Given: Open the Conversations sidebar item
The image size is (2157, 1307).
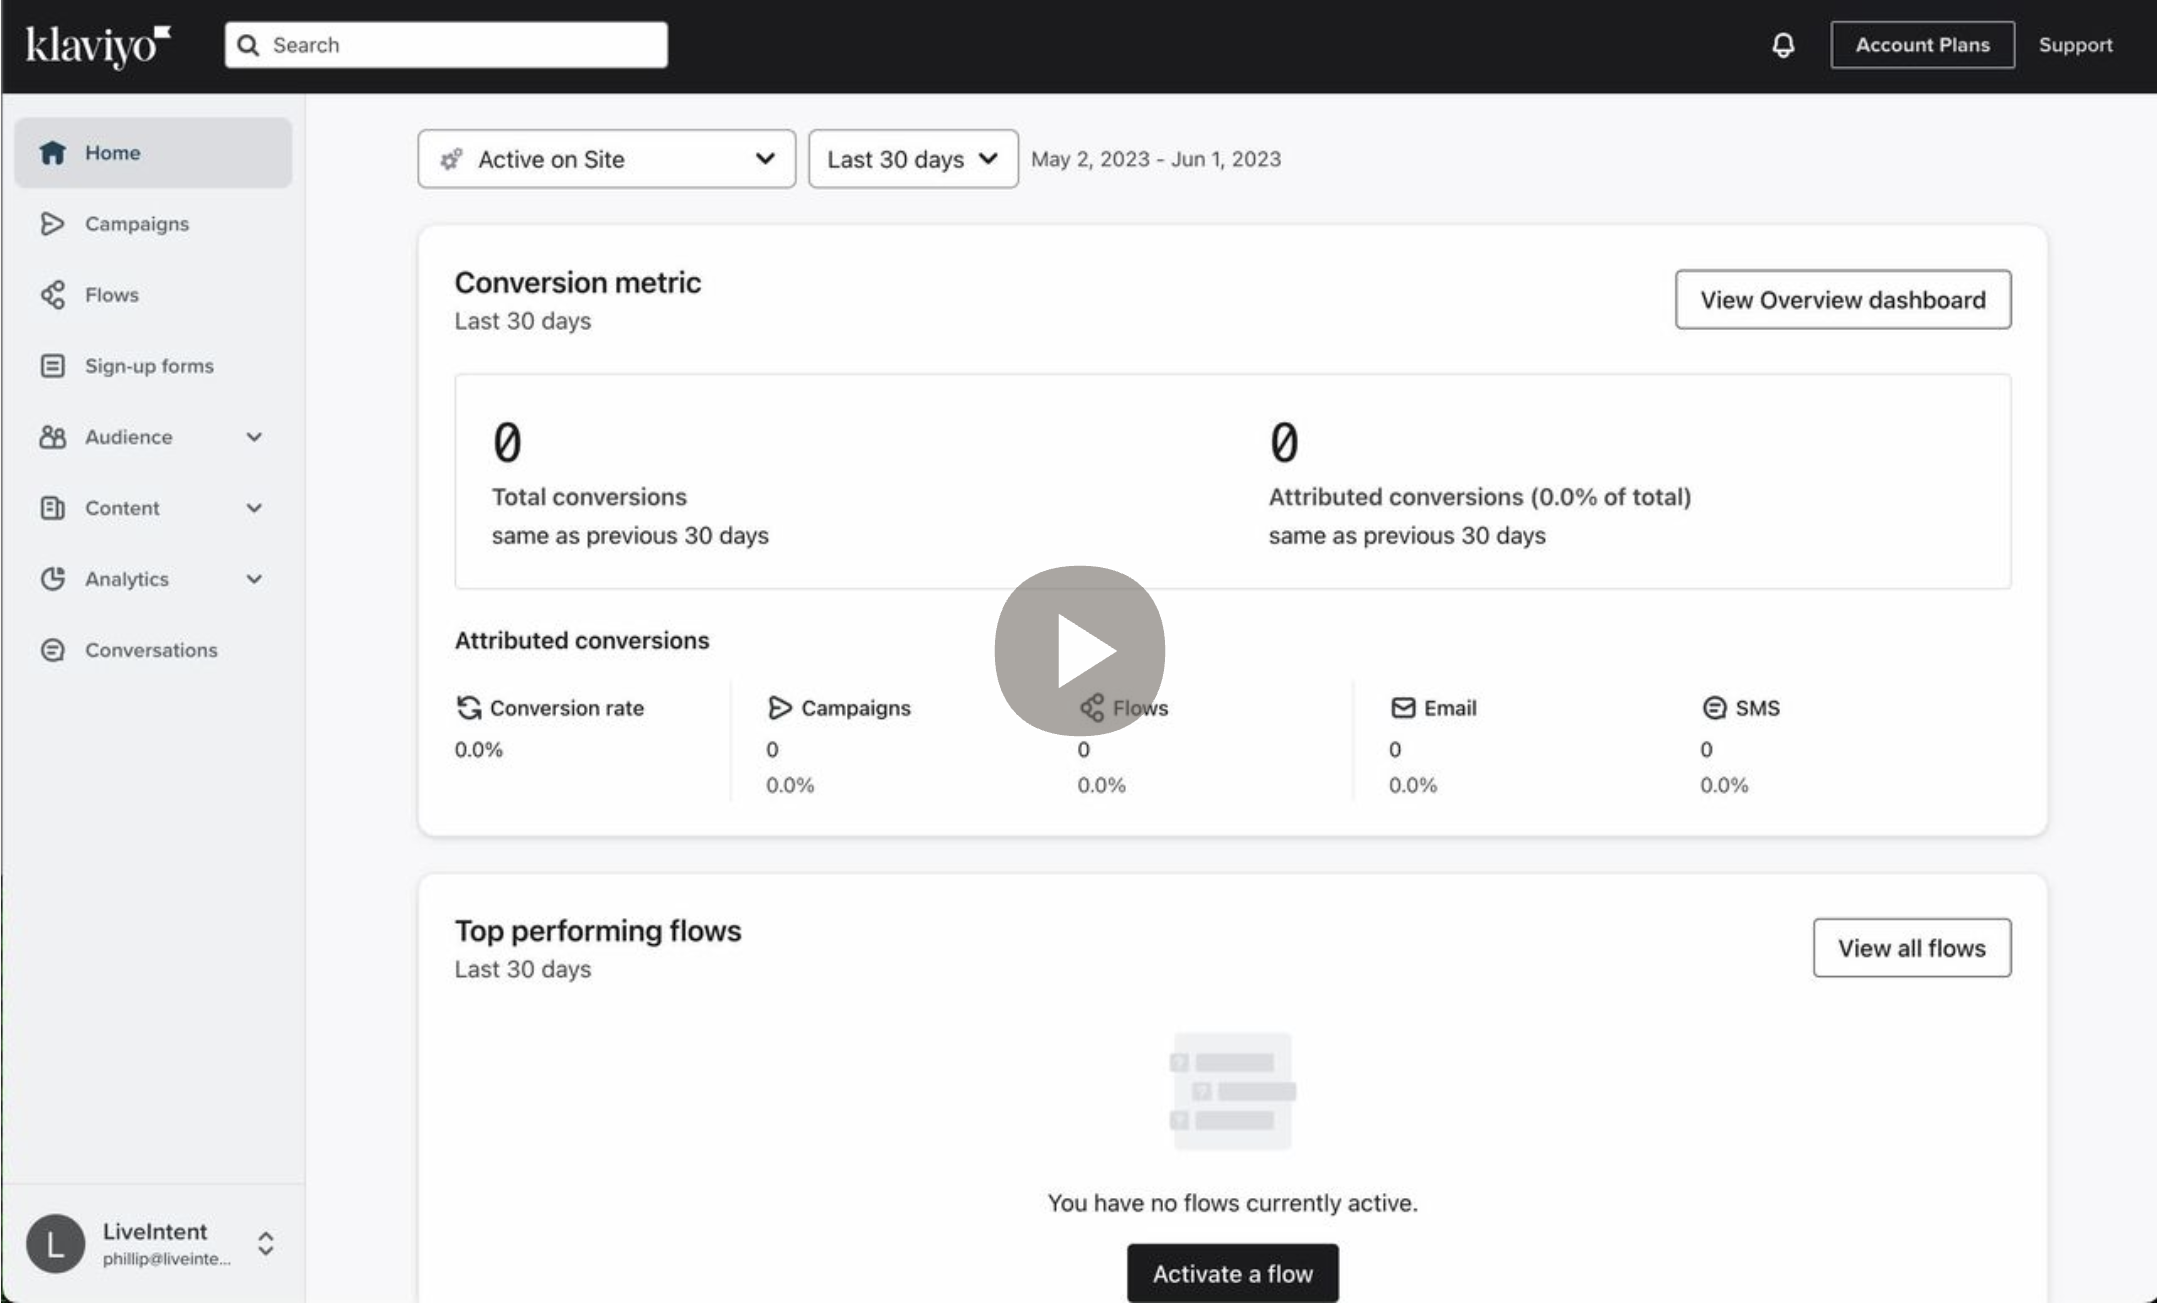Looking at the screenshot, I should tap(150, 650).
